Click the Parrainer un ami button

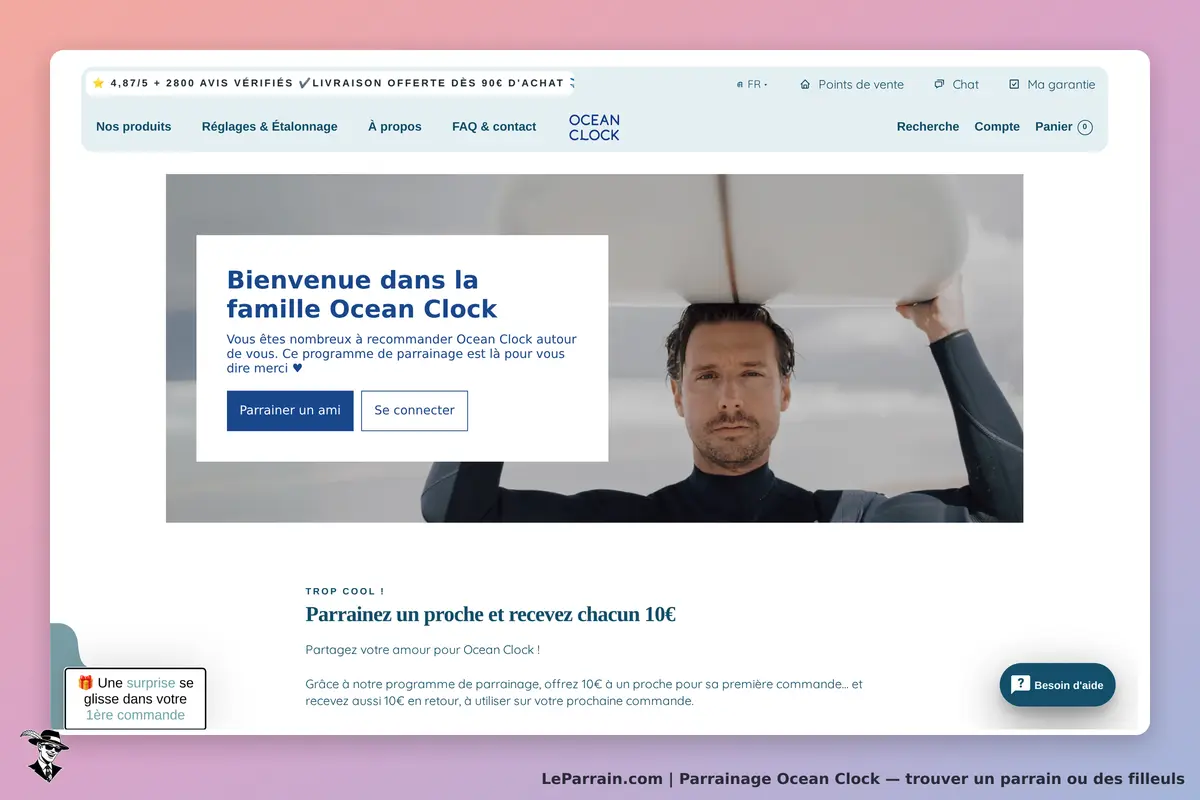(x=290, y=411)
